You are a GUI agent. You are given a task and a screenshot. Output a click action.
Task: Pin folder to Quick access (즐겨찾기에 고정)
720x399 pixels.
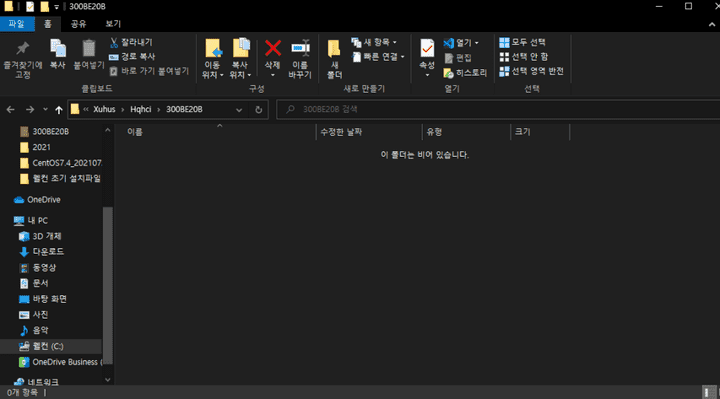(x=22, y=60)
